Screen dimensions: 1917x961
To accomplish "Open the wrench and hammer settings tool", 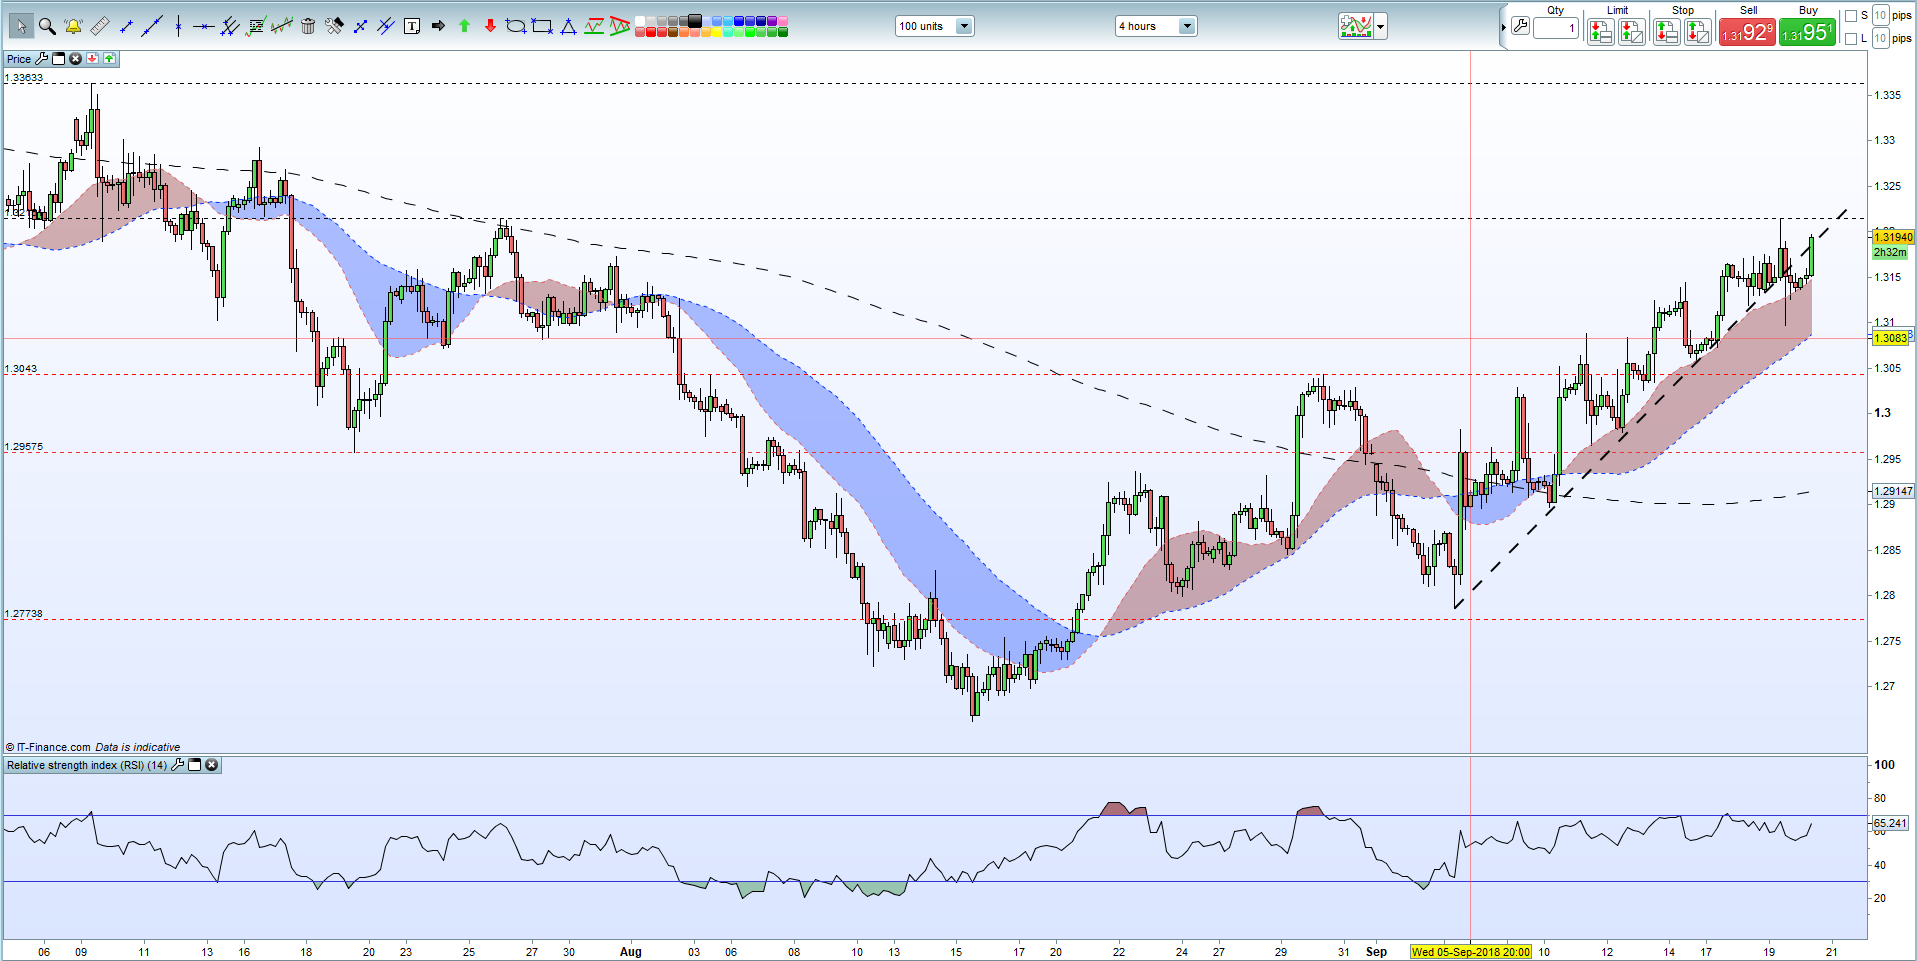I will coord(334,26).
